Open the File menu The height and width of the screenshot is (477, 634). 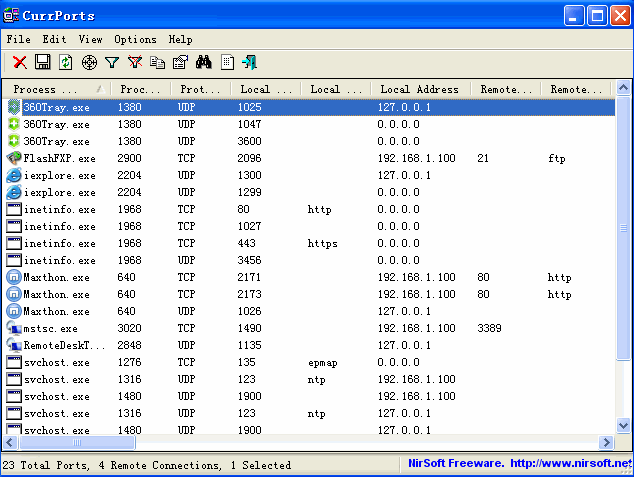[18, 39]
